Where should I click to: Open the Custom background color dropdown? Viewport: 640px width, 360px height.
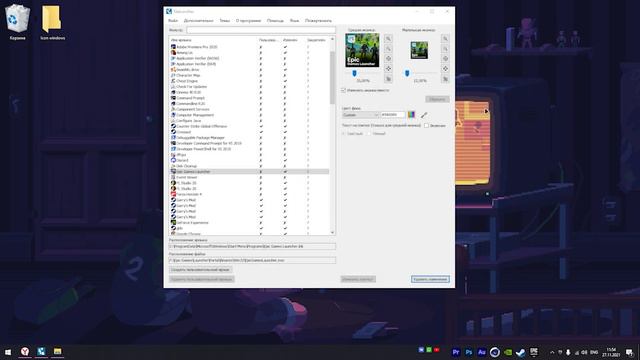coord(360,115)
